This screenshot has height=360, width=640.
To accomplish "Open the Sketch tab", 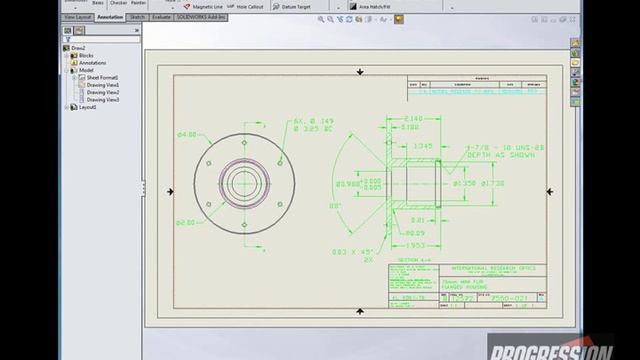I will 137,17.
